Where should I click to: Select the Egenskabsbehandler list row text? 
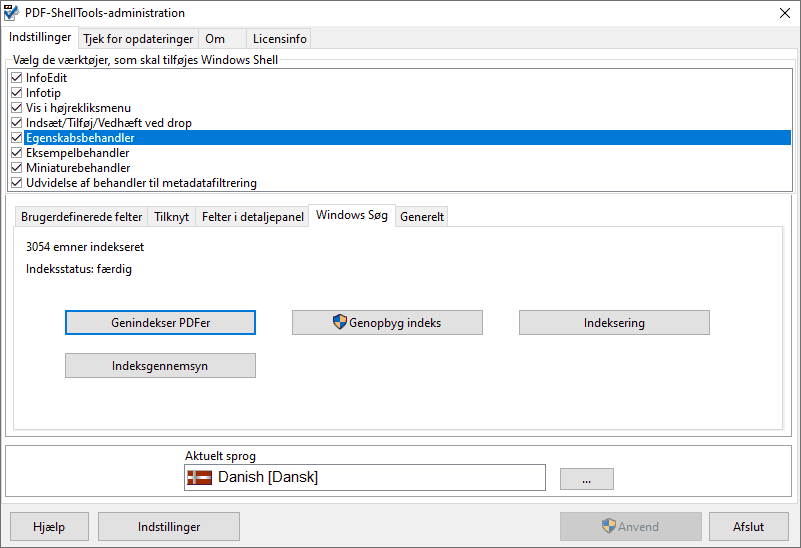point(80,138)
